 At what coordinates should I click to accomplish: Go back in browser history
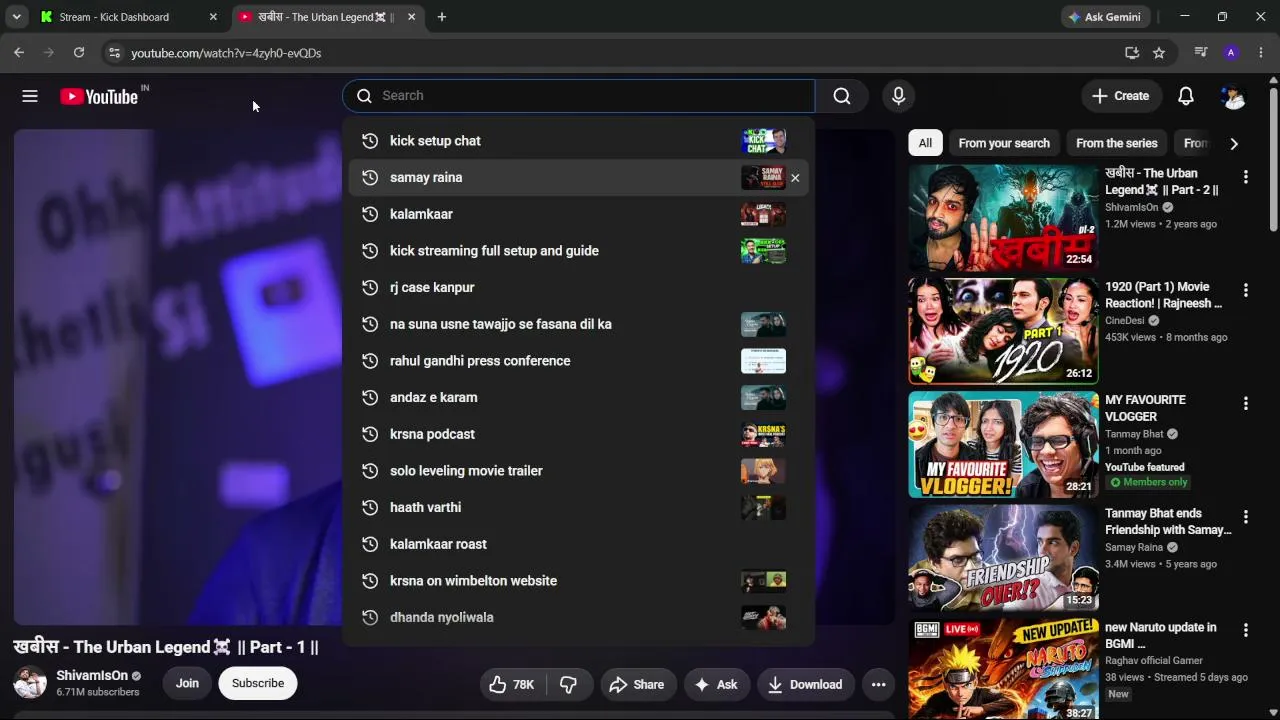click(x=19, y=53)
